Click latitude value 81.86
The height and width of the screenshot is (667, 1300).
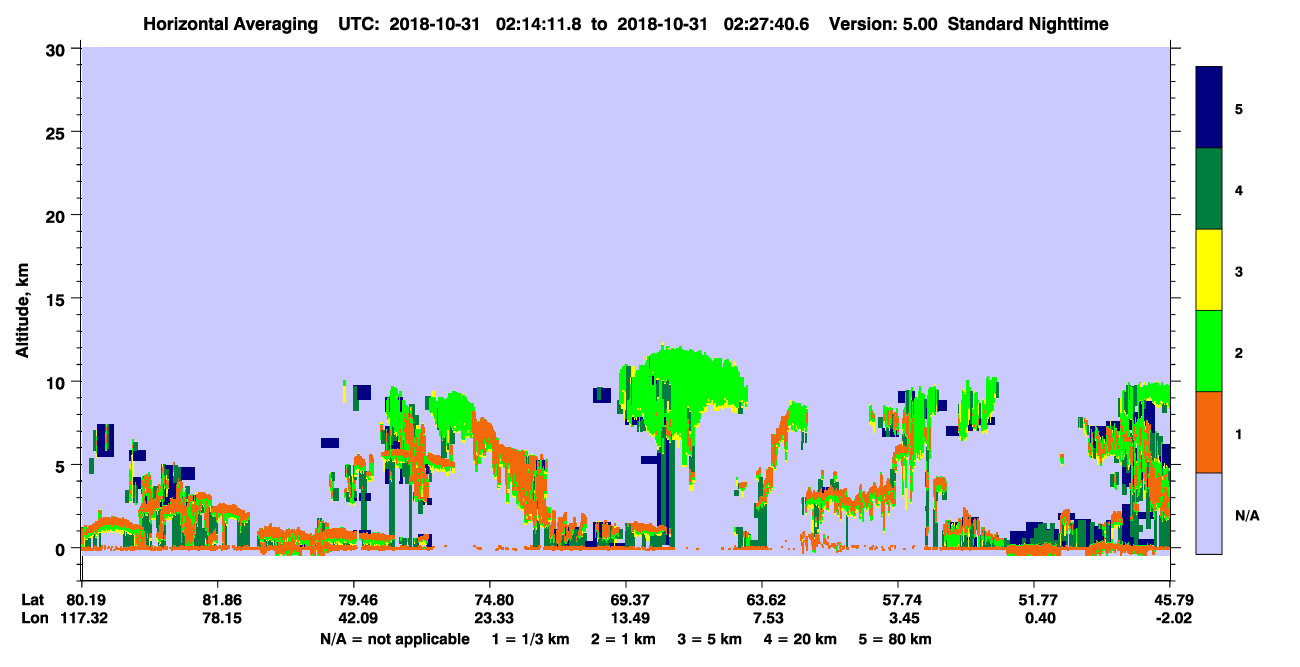point(218,600)
